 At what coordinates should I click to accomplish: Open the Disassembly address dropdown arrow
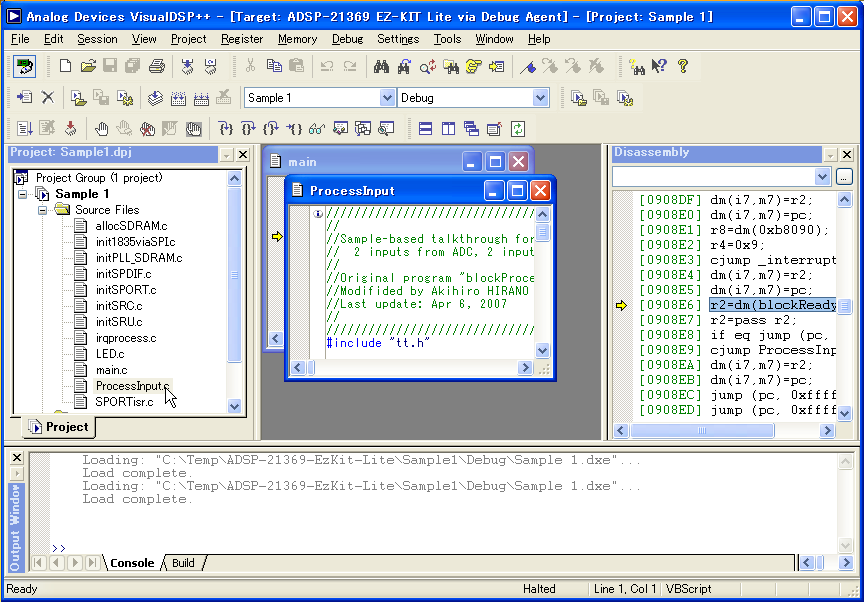pyautogui.click(x=822, y=177)
